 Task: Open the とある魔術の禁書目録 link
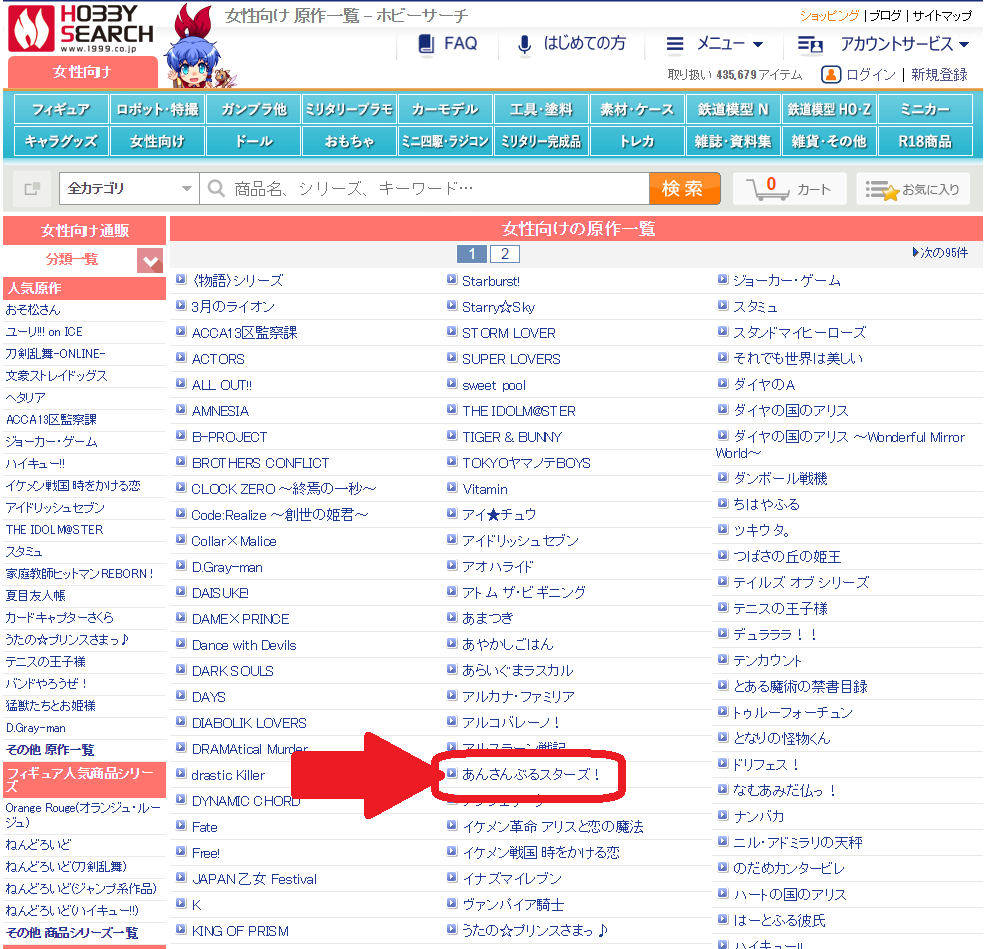click(x=800, y=687)
